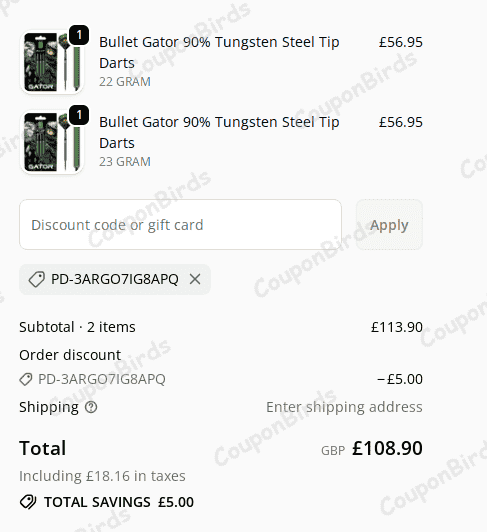Apply the discount code

pyautogui.click(x=389, y=225)
